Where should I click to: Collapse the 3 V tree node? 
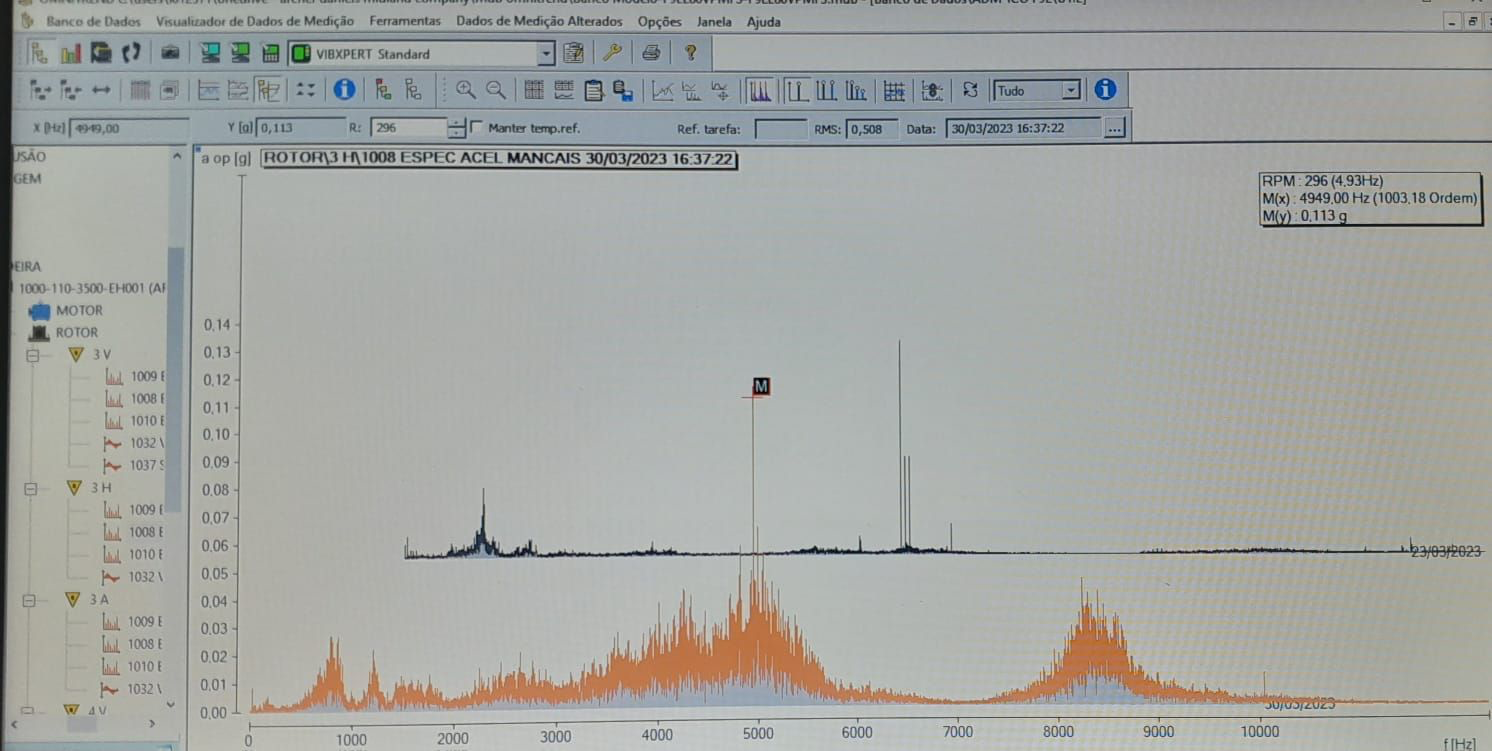coord(32,355)
